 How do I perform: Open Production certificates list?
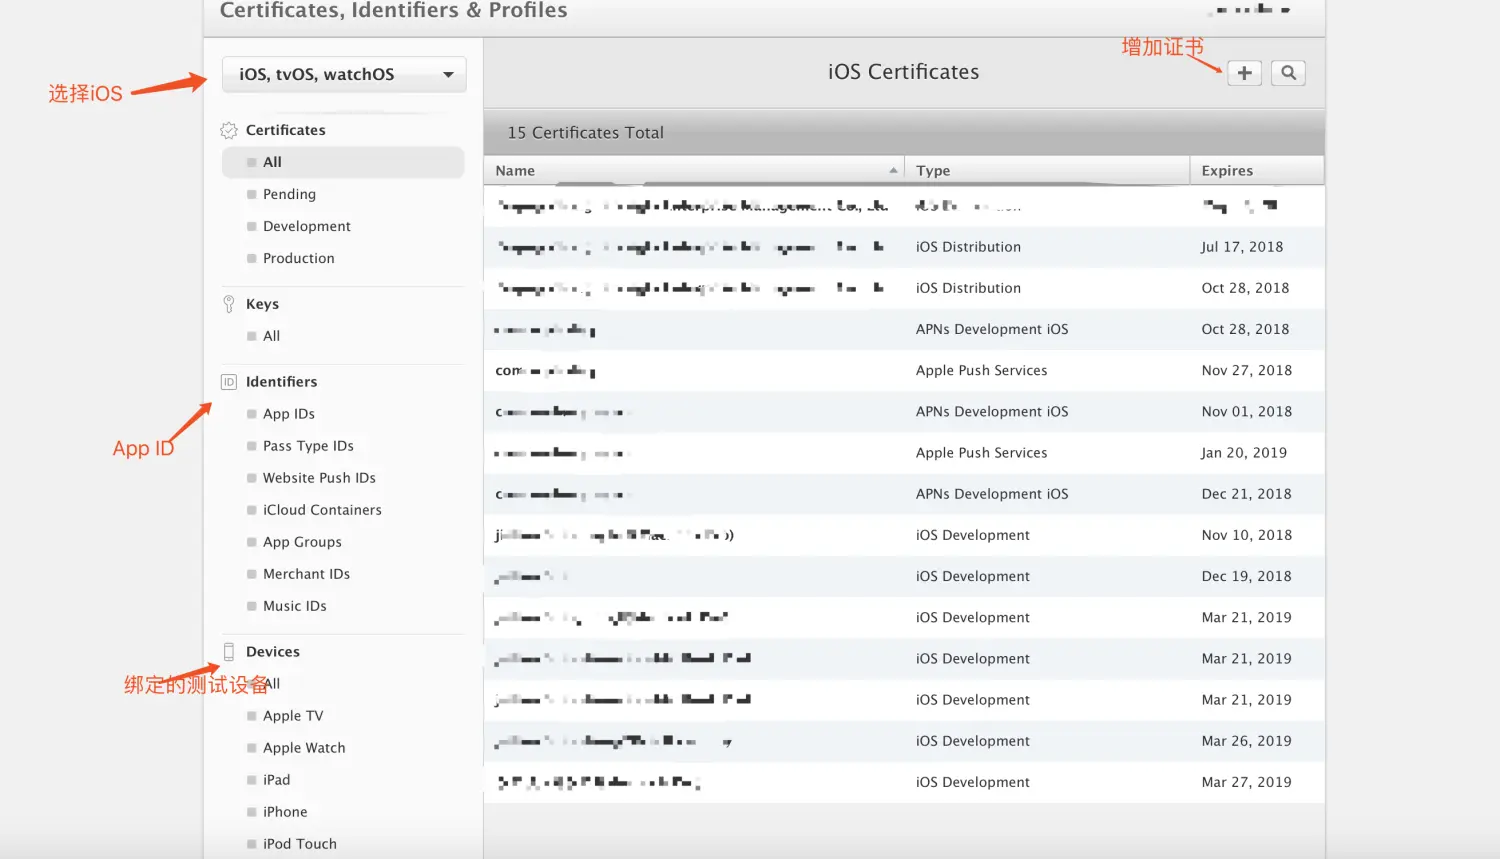pos(299,258)
